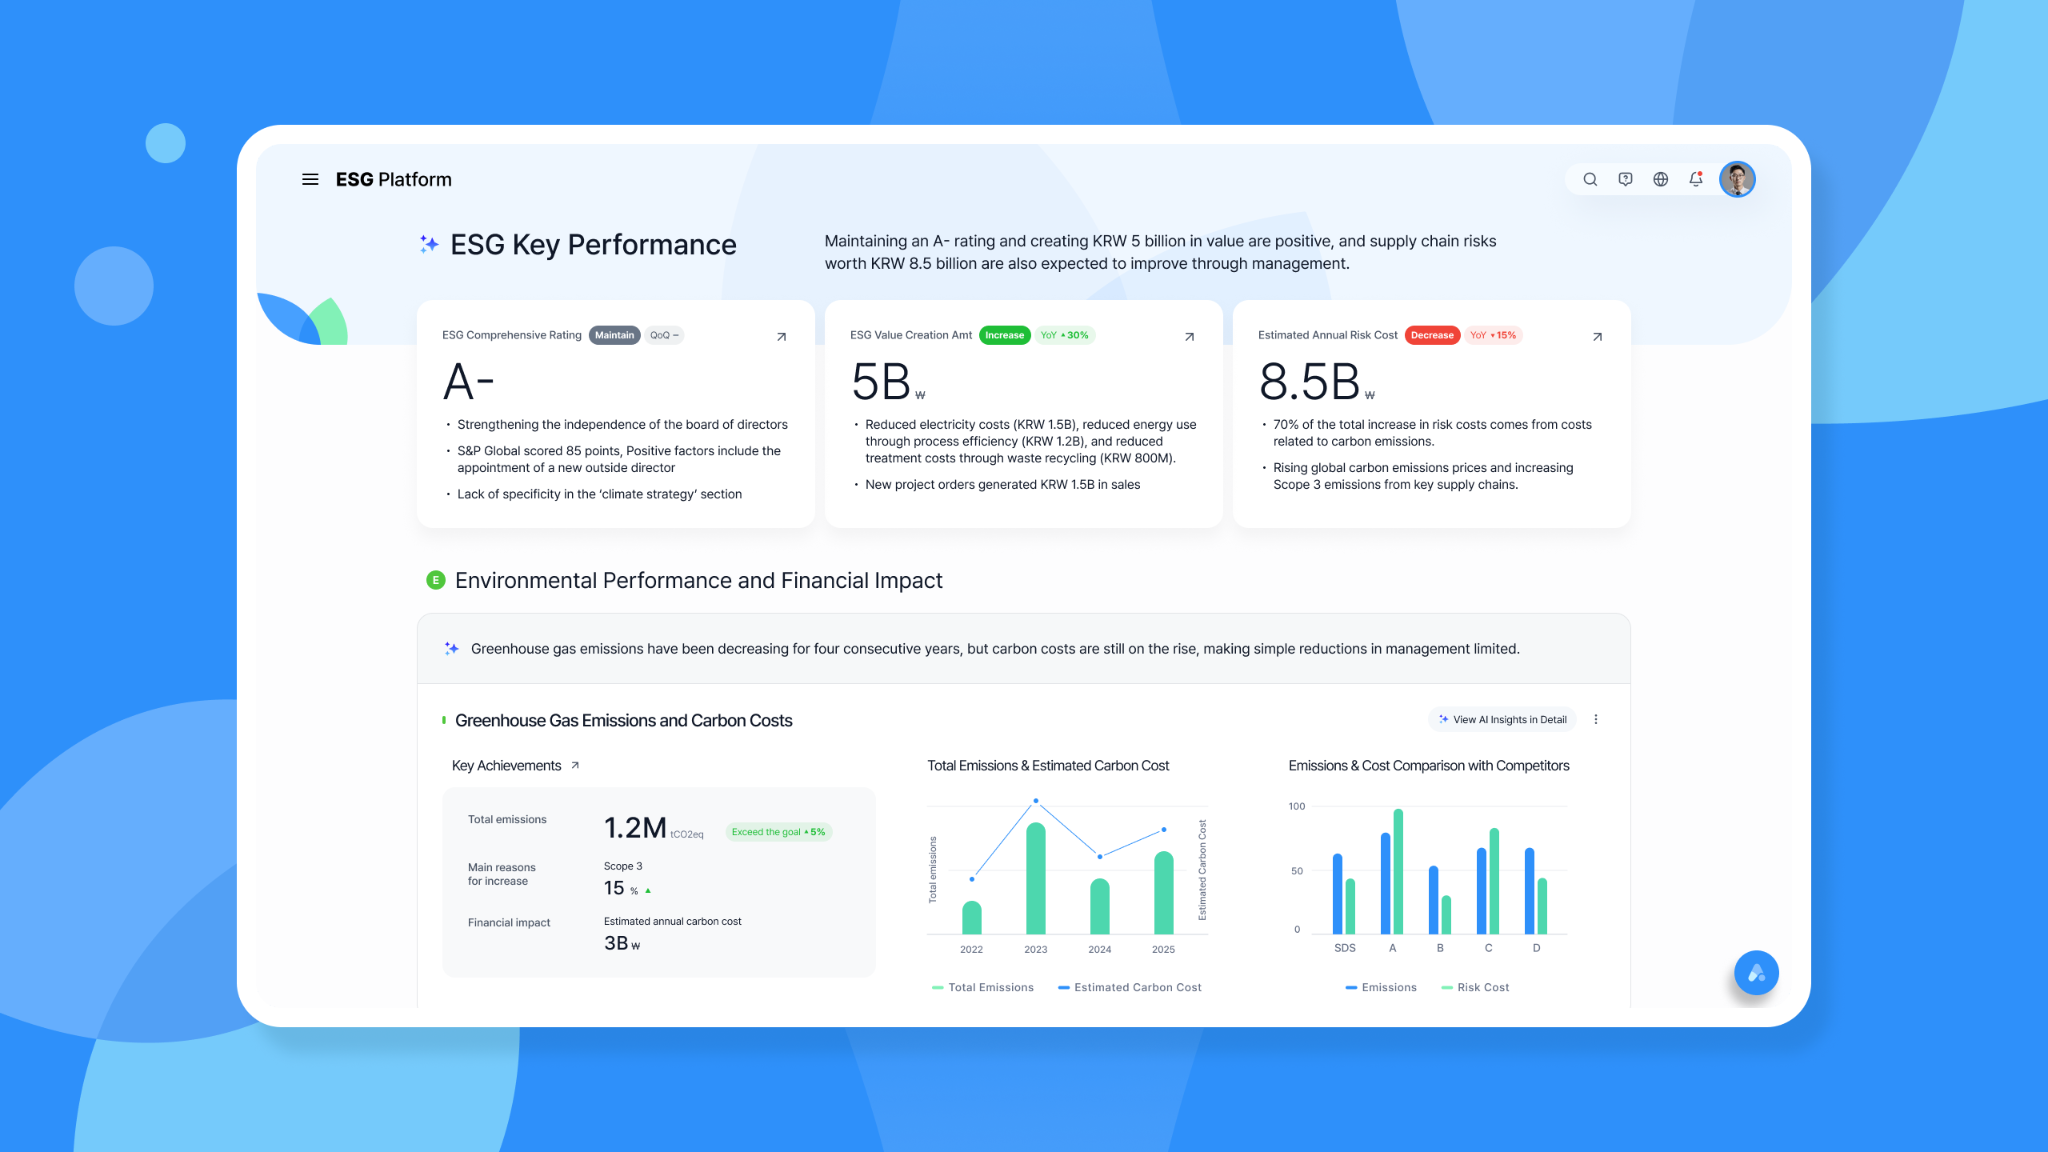
Task: Launch the floating AI assistant button
Action: (x=1755, y=972)
